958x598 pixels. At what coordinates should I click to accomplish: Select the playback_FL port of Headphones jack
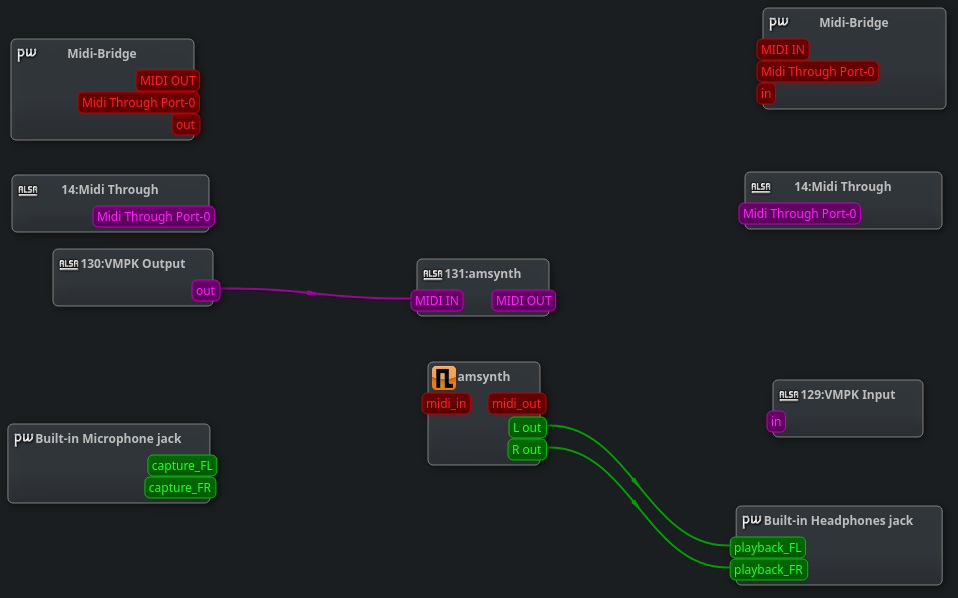pyautogui.click(x=767, y=547)
